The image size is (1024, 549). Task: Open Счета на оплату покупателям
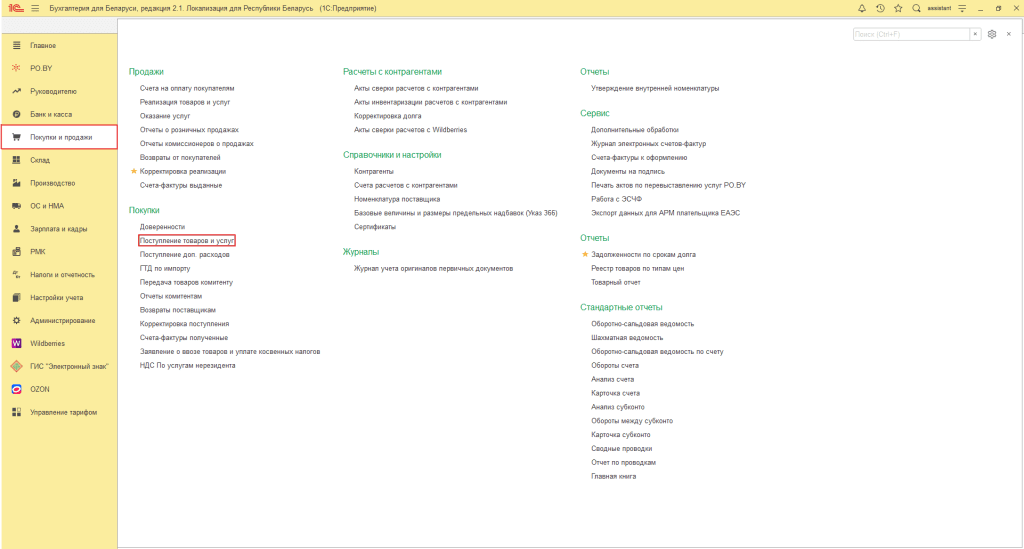(x=187, y=88)
